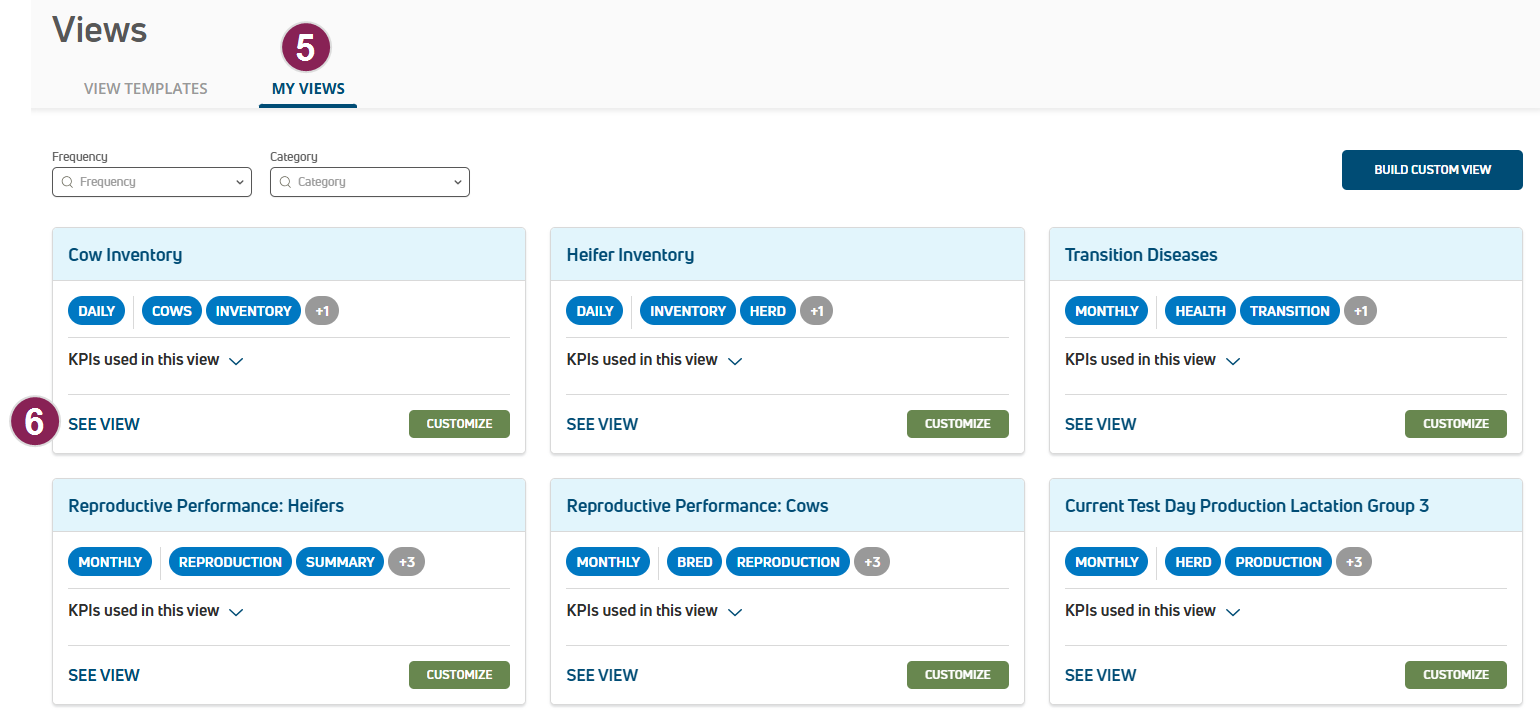Select the My Views tab
Image resolution: width=1540 pixels, height=717 pixels.
(308, 88)
